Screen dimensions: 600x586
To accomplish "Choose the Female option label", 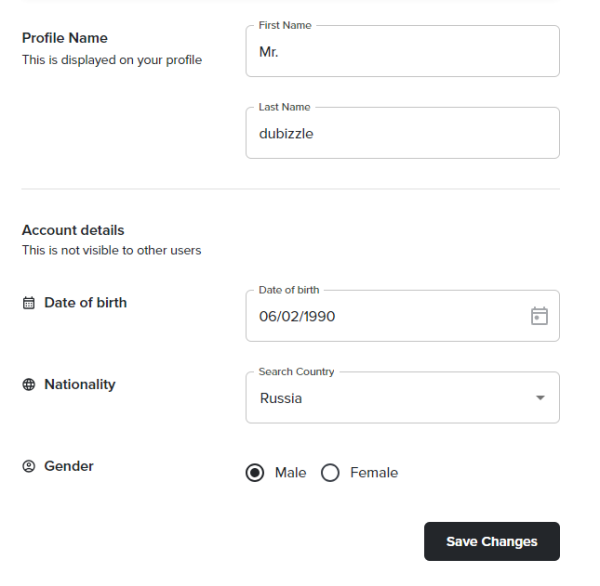I will [374, 473].
